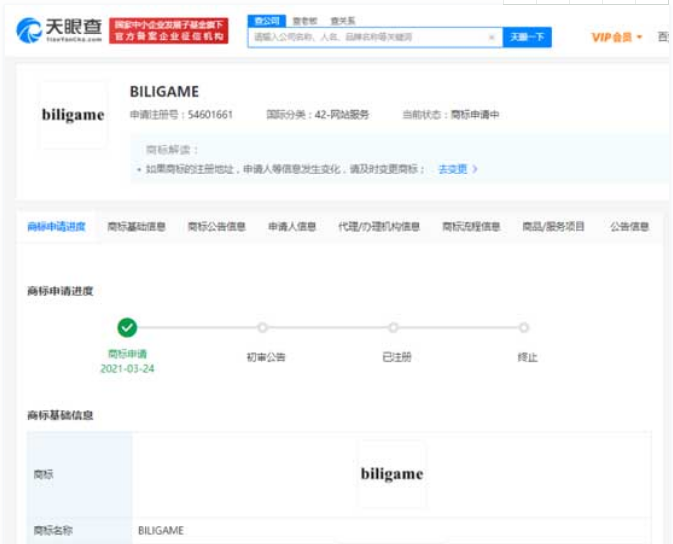This screenshot has width=673, height=544.
Task: Open the VIP会员 dropdown
Action: tap(617, 37)
